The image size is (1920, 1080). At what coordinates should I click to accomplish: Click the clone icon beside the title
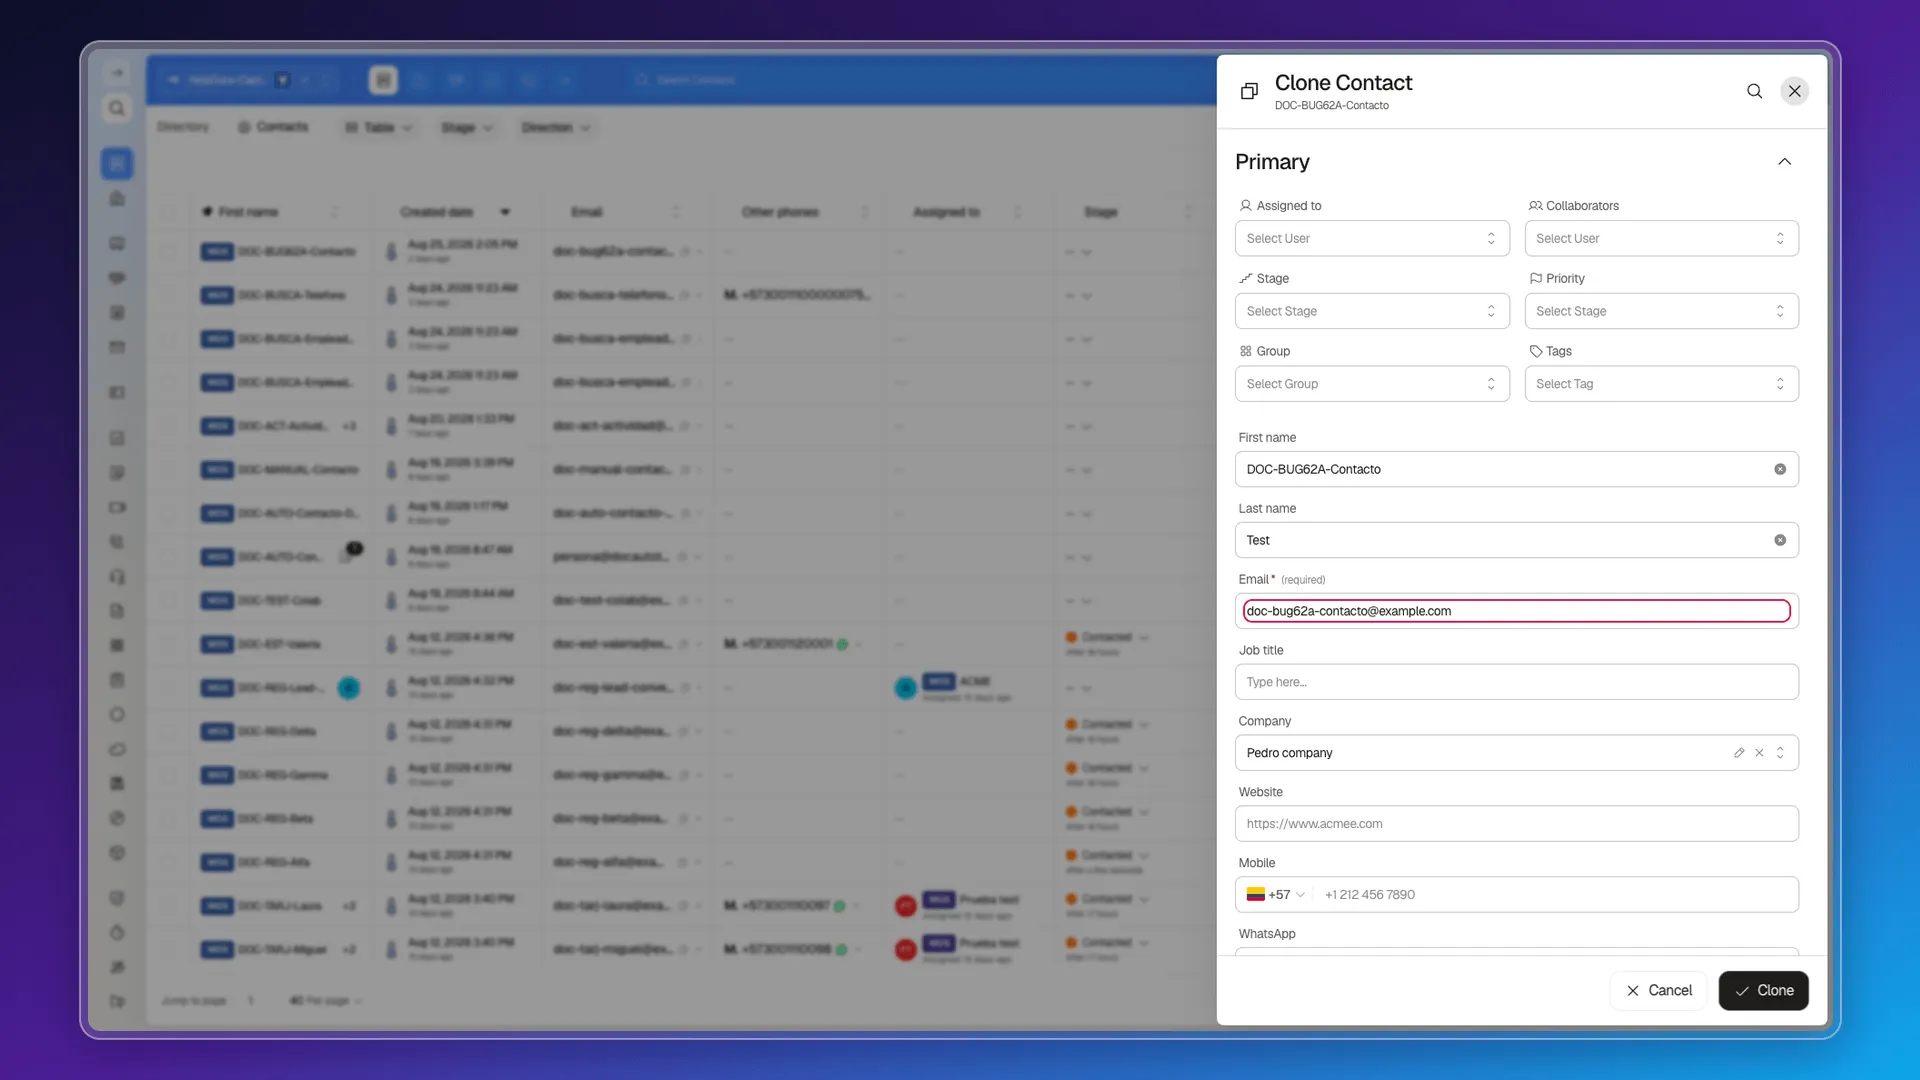coord(1249,91)
